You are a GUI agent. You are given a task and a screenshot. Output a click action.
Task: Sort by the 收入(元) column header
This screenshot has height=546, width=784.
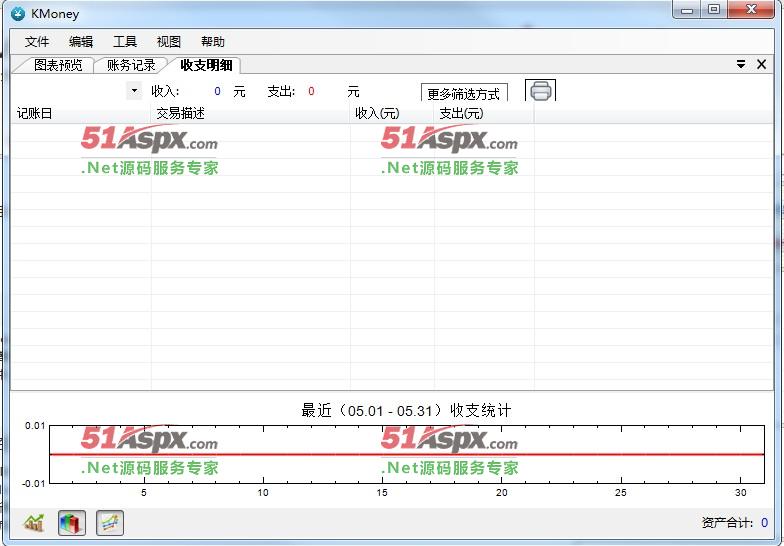[392, 114]
